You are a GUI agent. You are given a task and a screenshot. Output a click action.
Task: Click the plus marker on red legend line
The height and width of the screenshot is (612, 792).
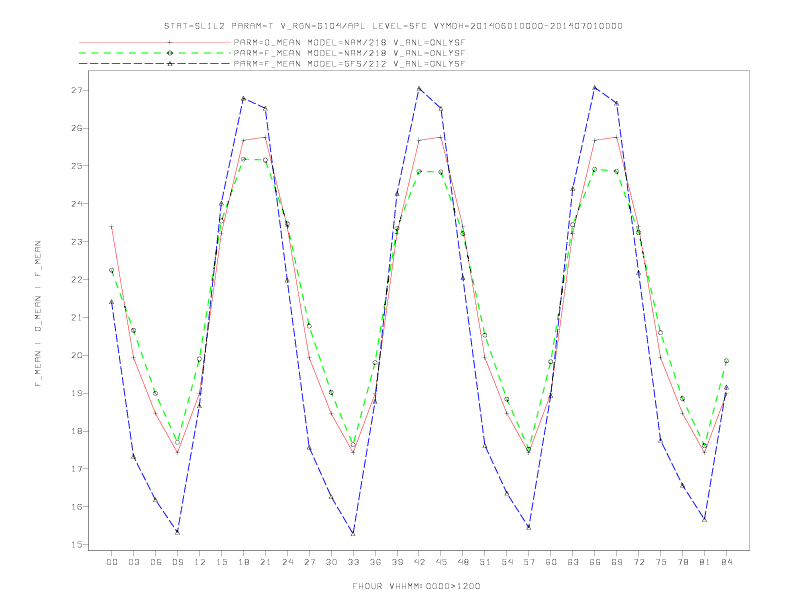point(170,42)
